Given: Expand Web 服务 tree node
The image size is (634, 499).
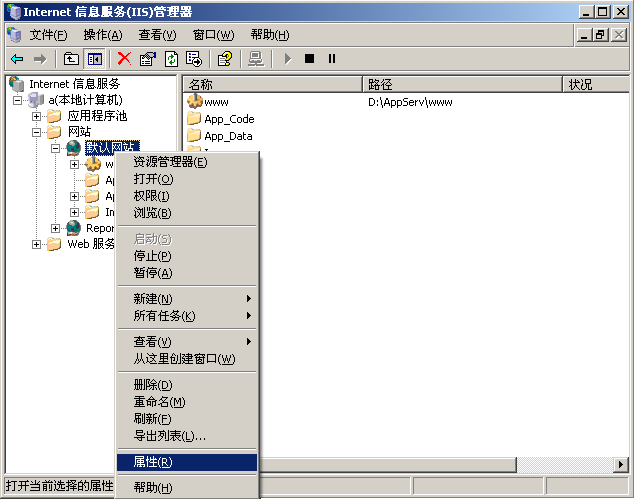Looking at the screenshot, I should click(x=36, y=244).
